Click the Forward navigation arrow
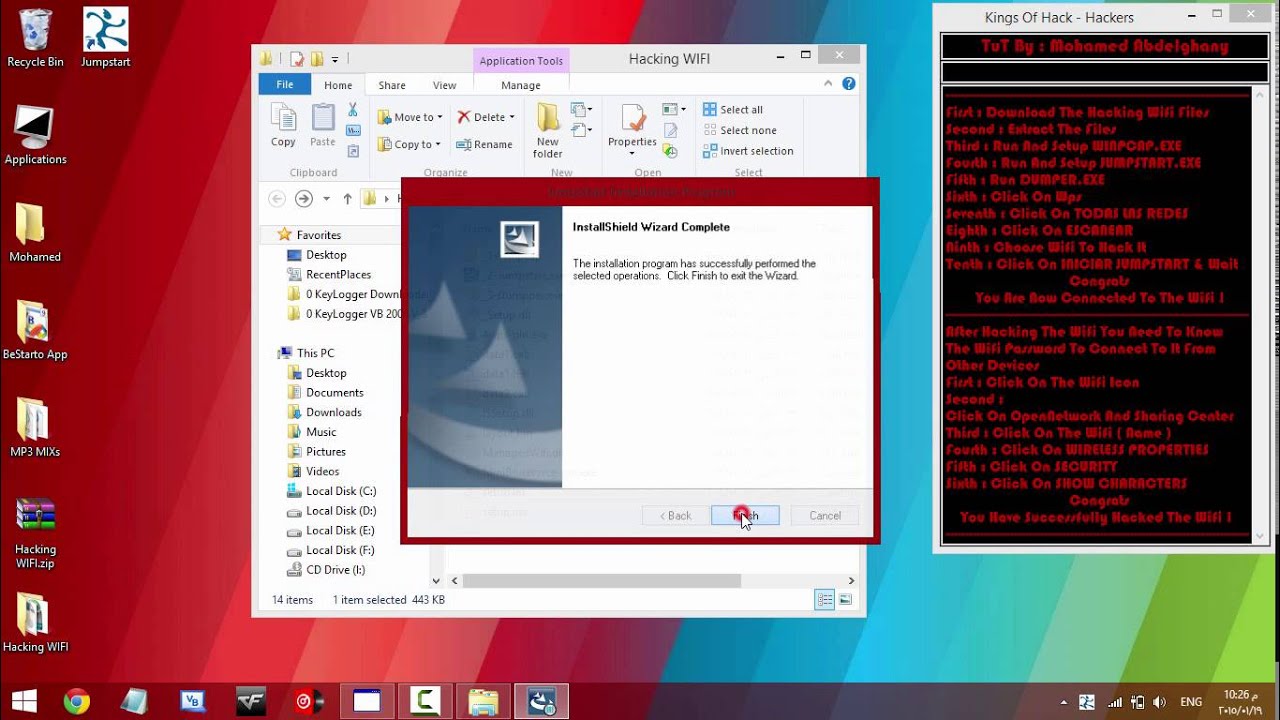The image size is (1280, 720). pos(304,199)
